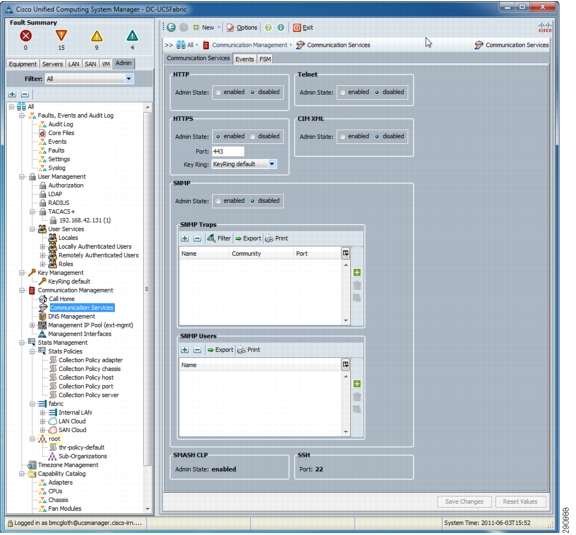Click the Reset Values button
This screenshot has width=576, height=535.
pyautogui.click(x=520, y=502)
